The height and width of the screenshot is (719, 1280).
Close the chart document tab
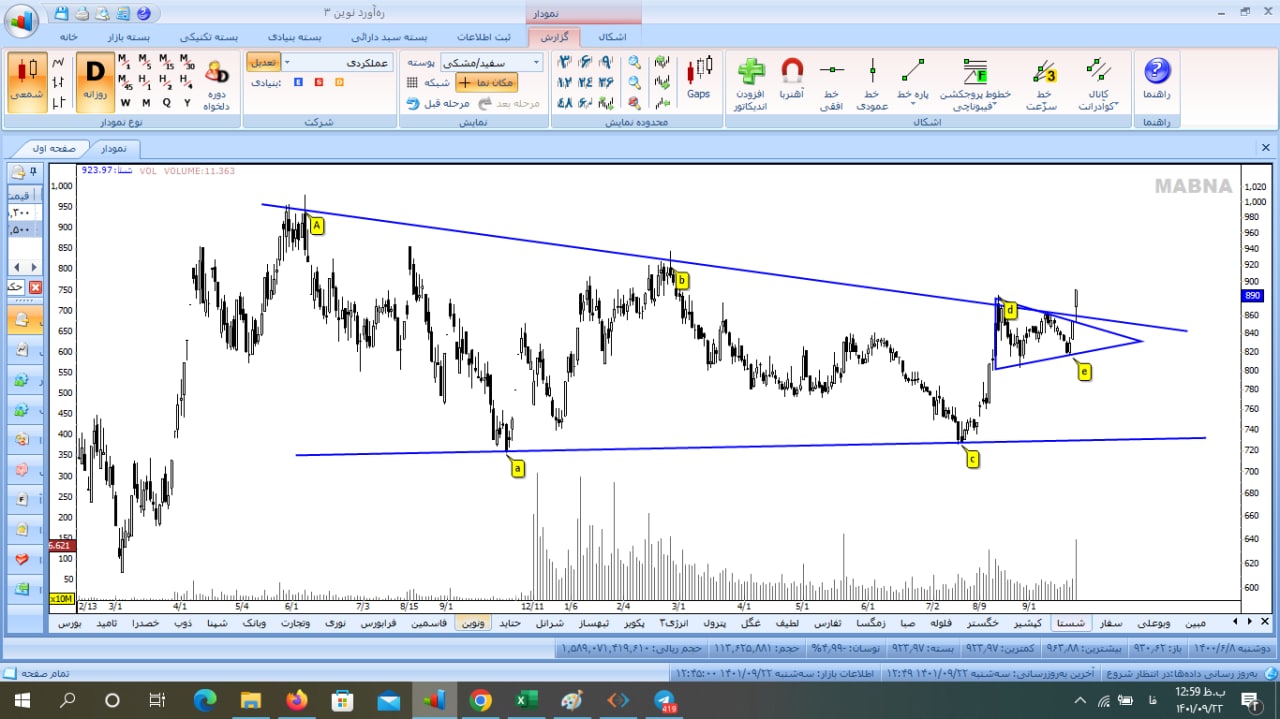(1265, 147)
